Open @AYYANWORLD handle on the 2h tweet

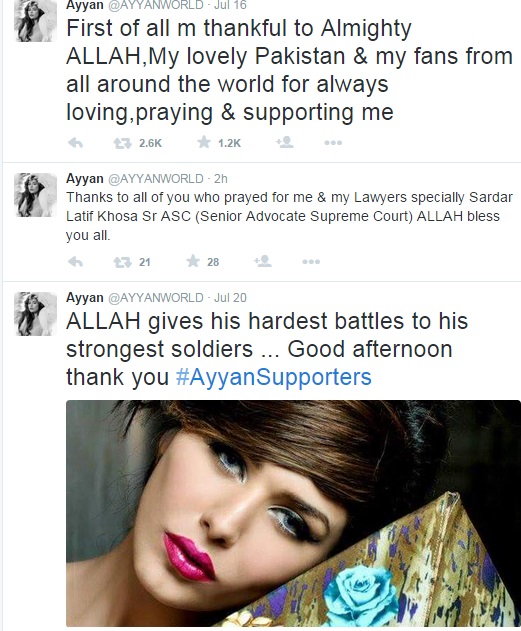click(156, 178)
